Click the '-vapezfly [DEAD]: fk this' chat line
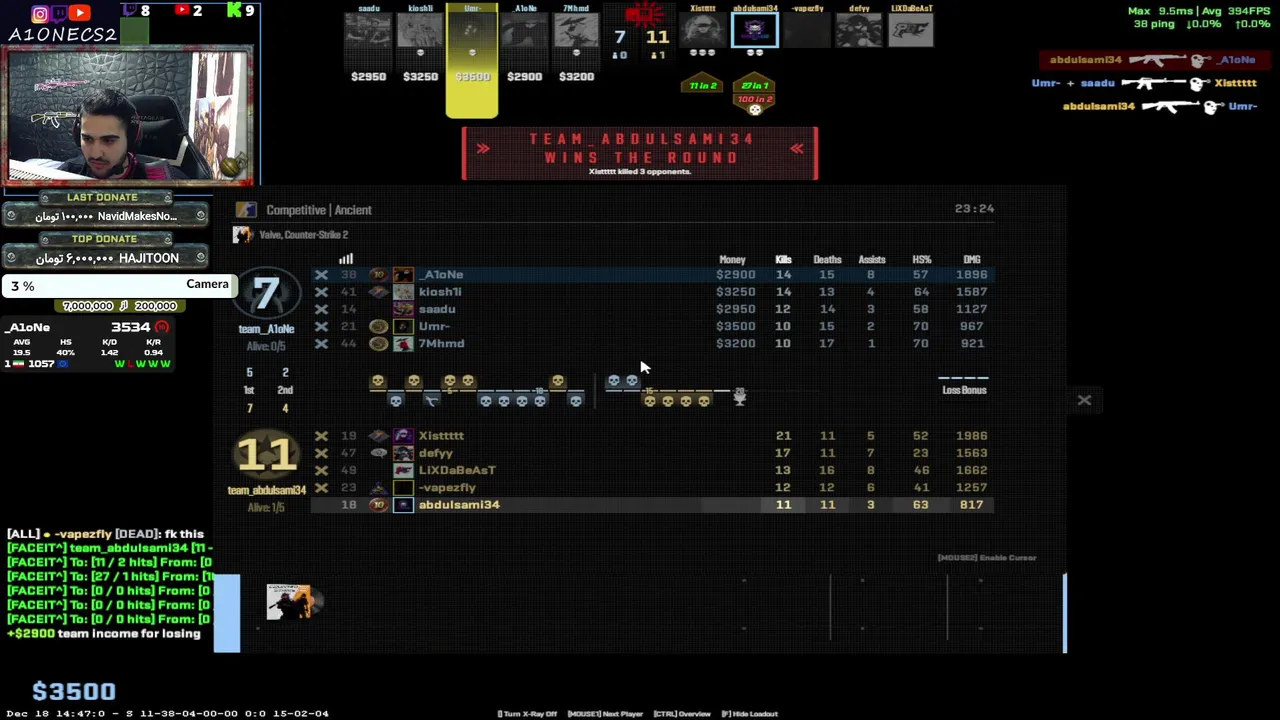Image resolution: width=1280 pixels, height=720 pixels. coord(105,535)
